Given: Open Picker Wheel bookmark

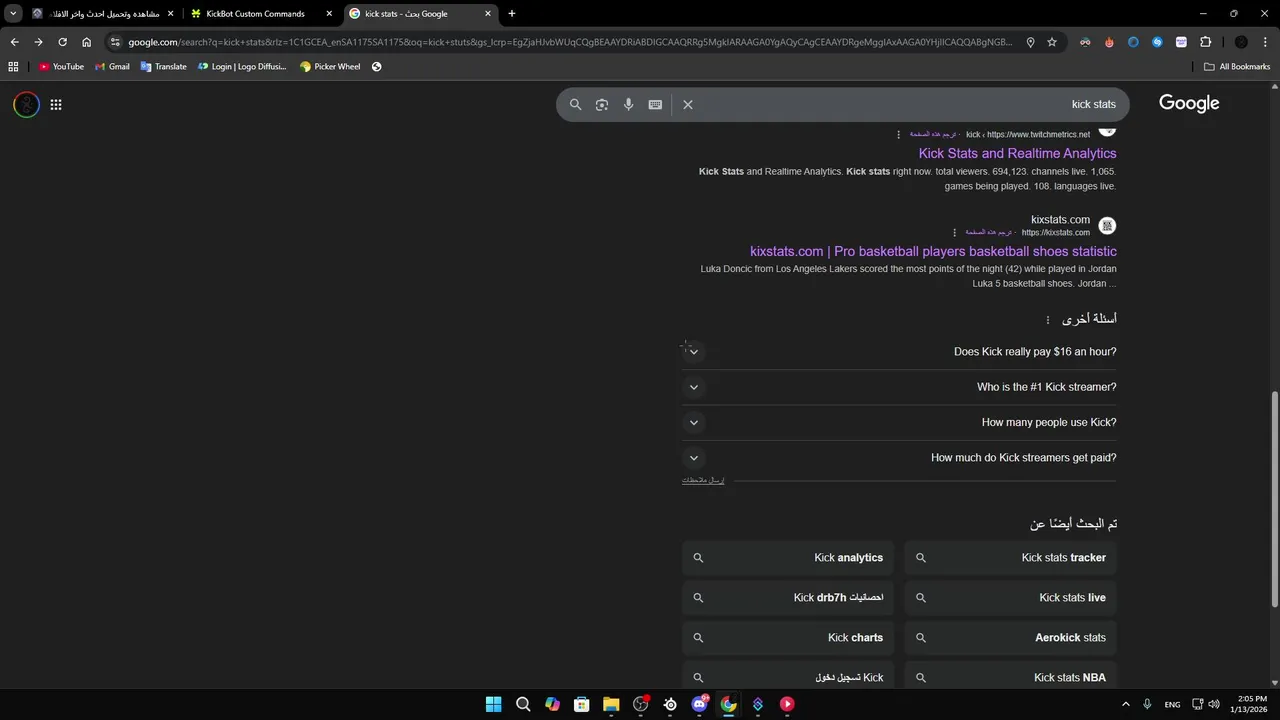Looking at the screenshot, I should click(330, 67).
